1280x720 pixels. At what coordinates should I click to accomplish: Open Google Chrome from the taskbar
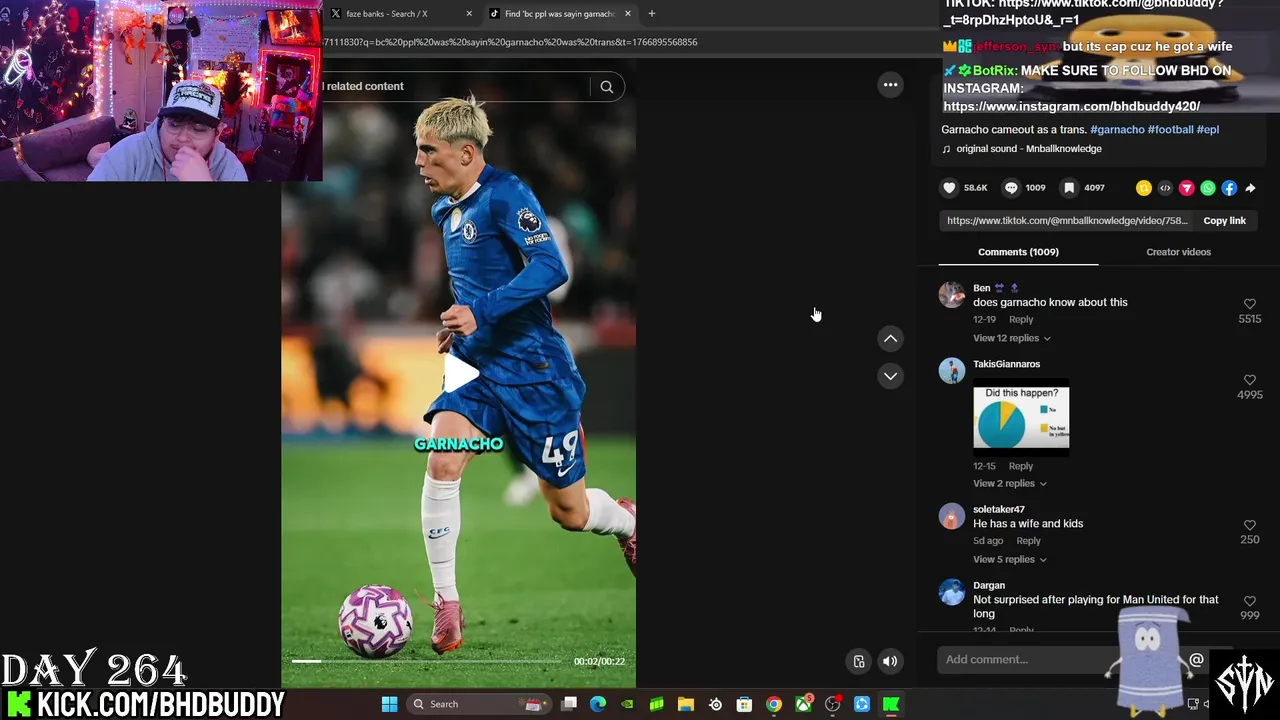(774, 704)
